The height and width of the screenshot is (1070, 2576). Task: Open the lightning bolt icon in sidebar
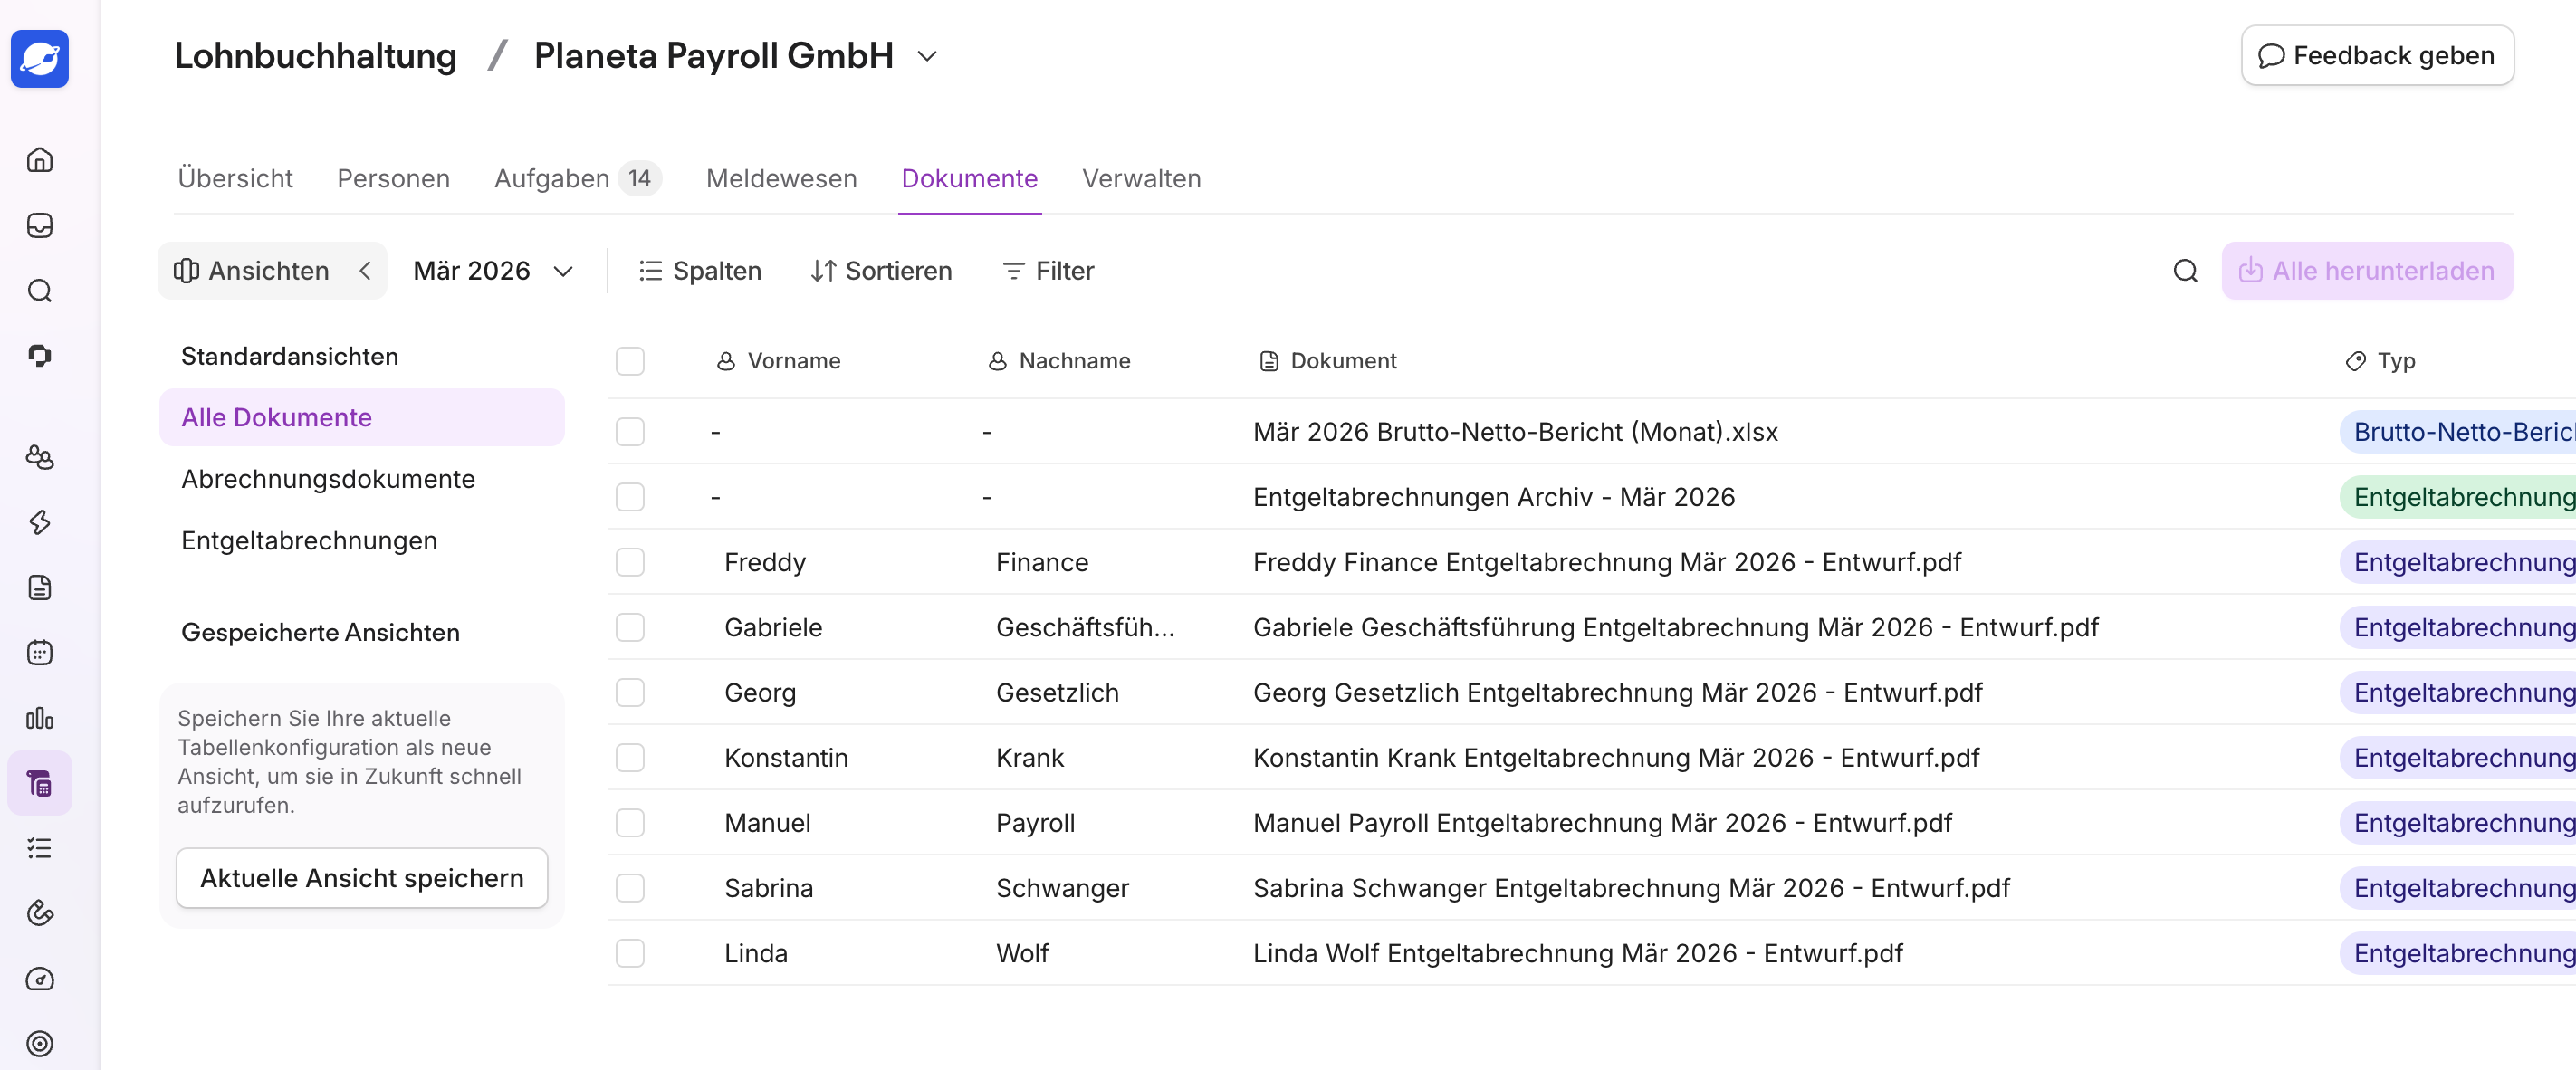(x=40, y=522)
